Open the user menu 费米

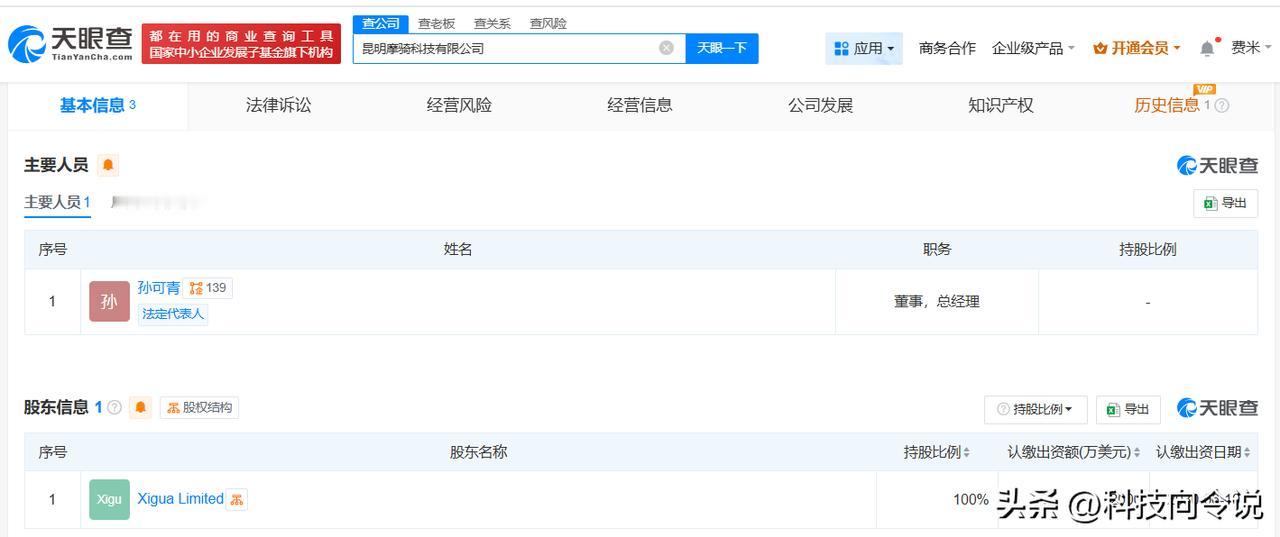pyautogui.click(x=1250, y=48)
